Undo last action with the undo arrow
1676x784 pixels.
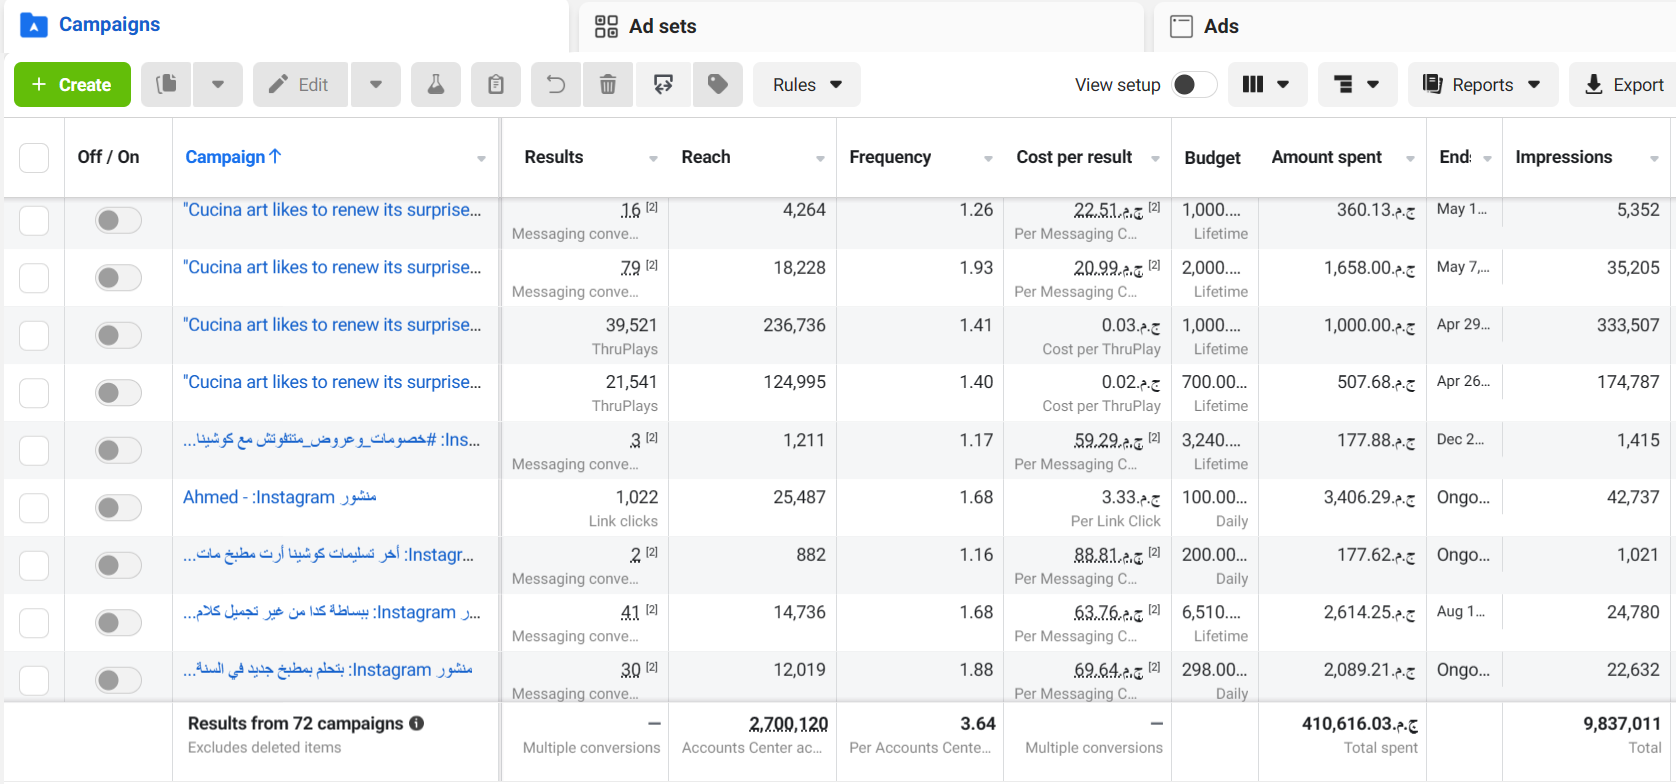coord(556,85)
